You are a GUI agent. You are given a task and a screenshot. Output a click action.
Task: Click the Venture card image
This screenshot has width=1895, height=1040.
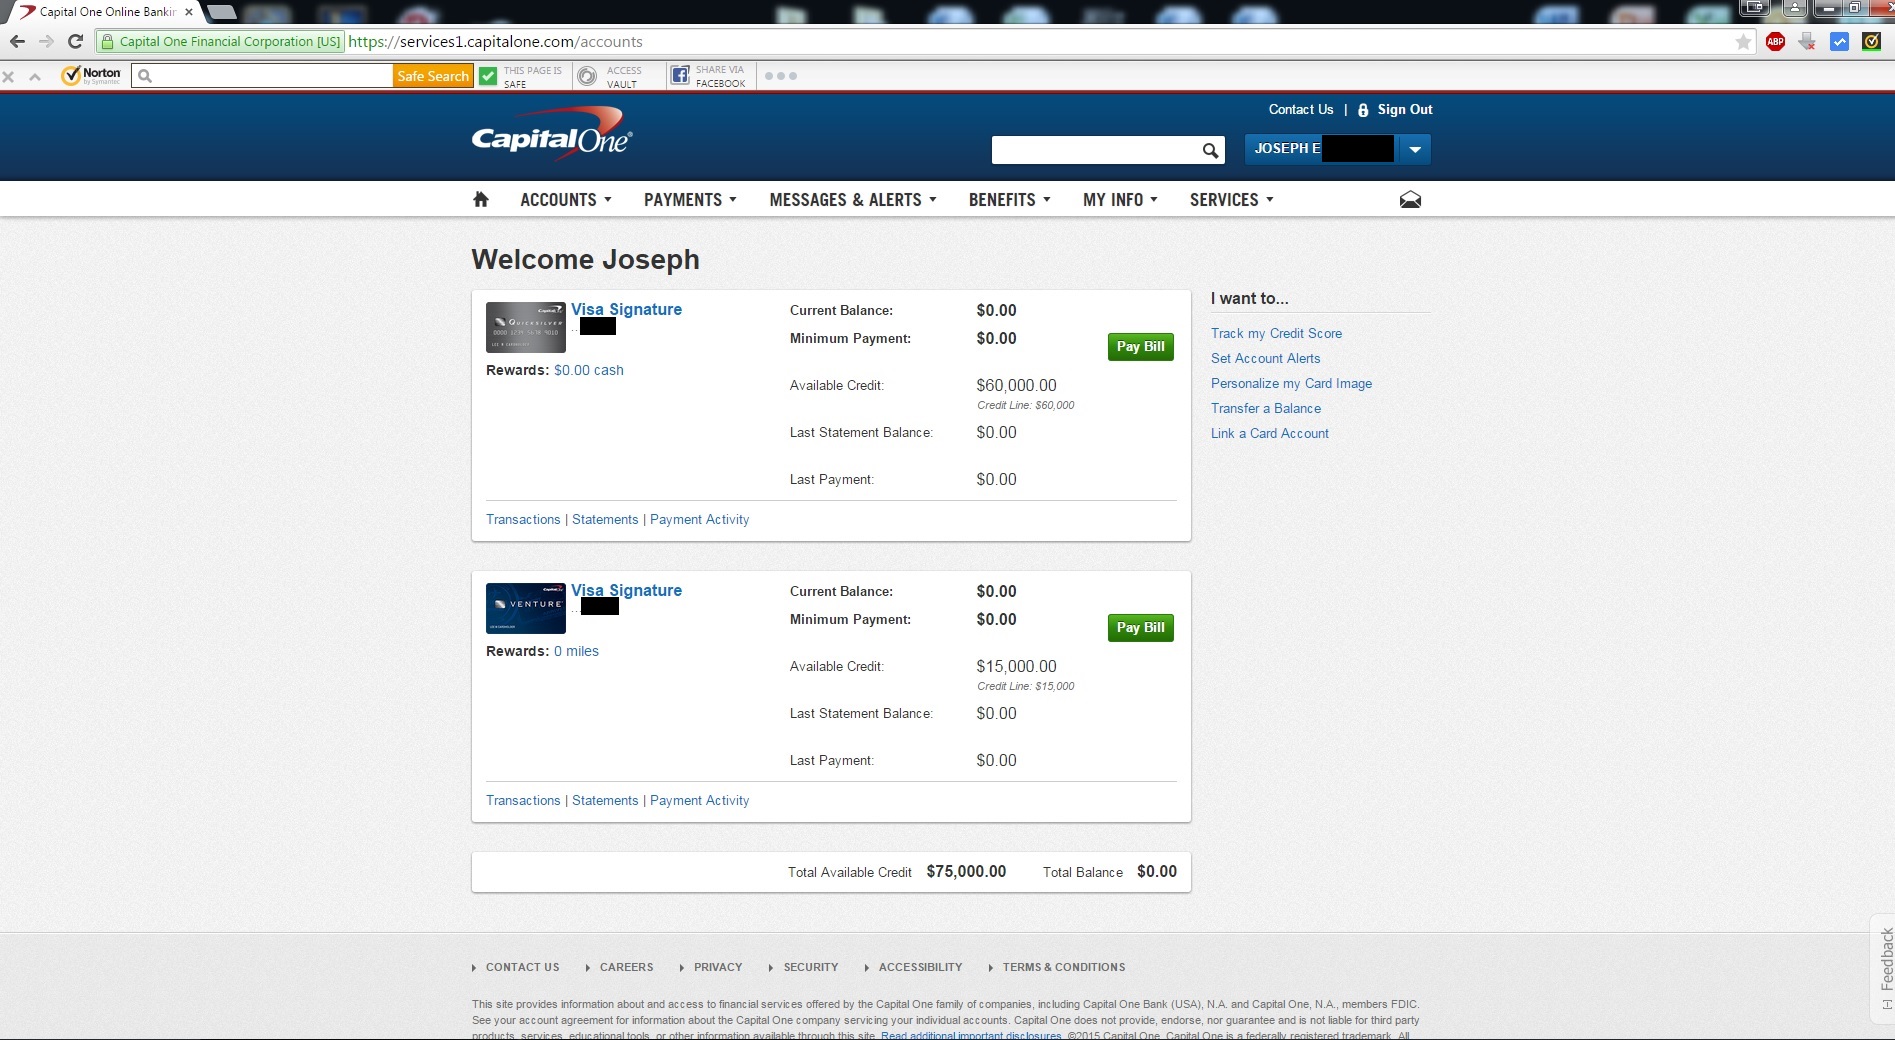[x=526, y=608]
